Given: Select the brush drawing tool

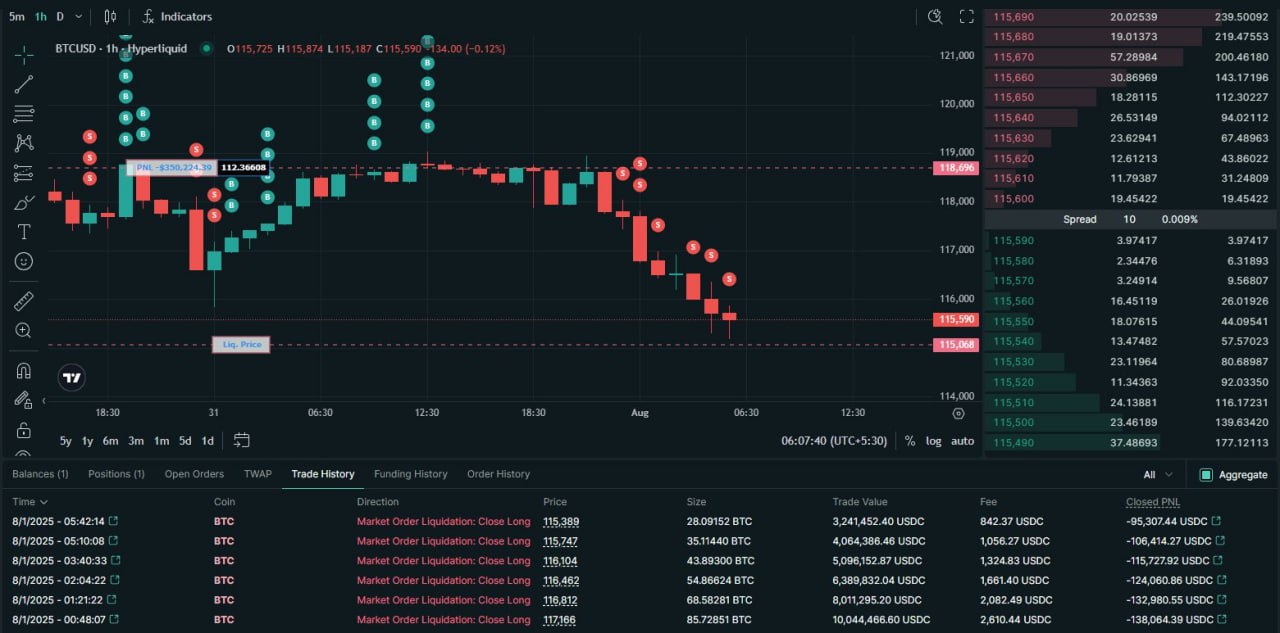Looking at the screenshot, I should (24, 202).
